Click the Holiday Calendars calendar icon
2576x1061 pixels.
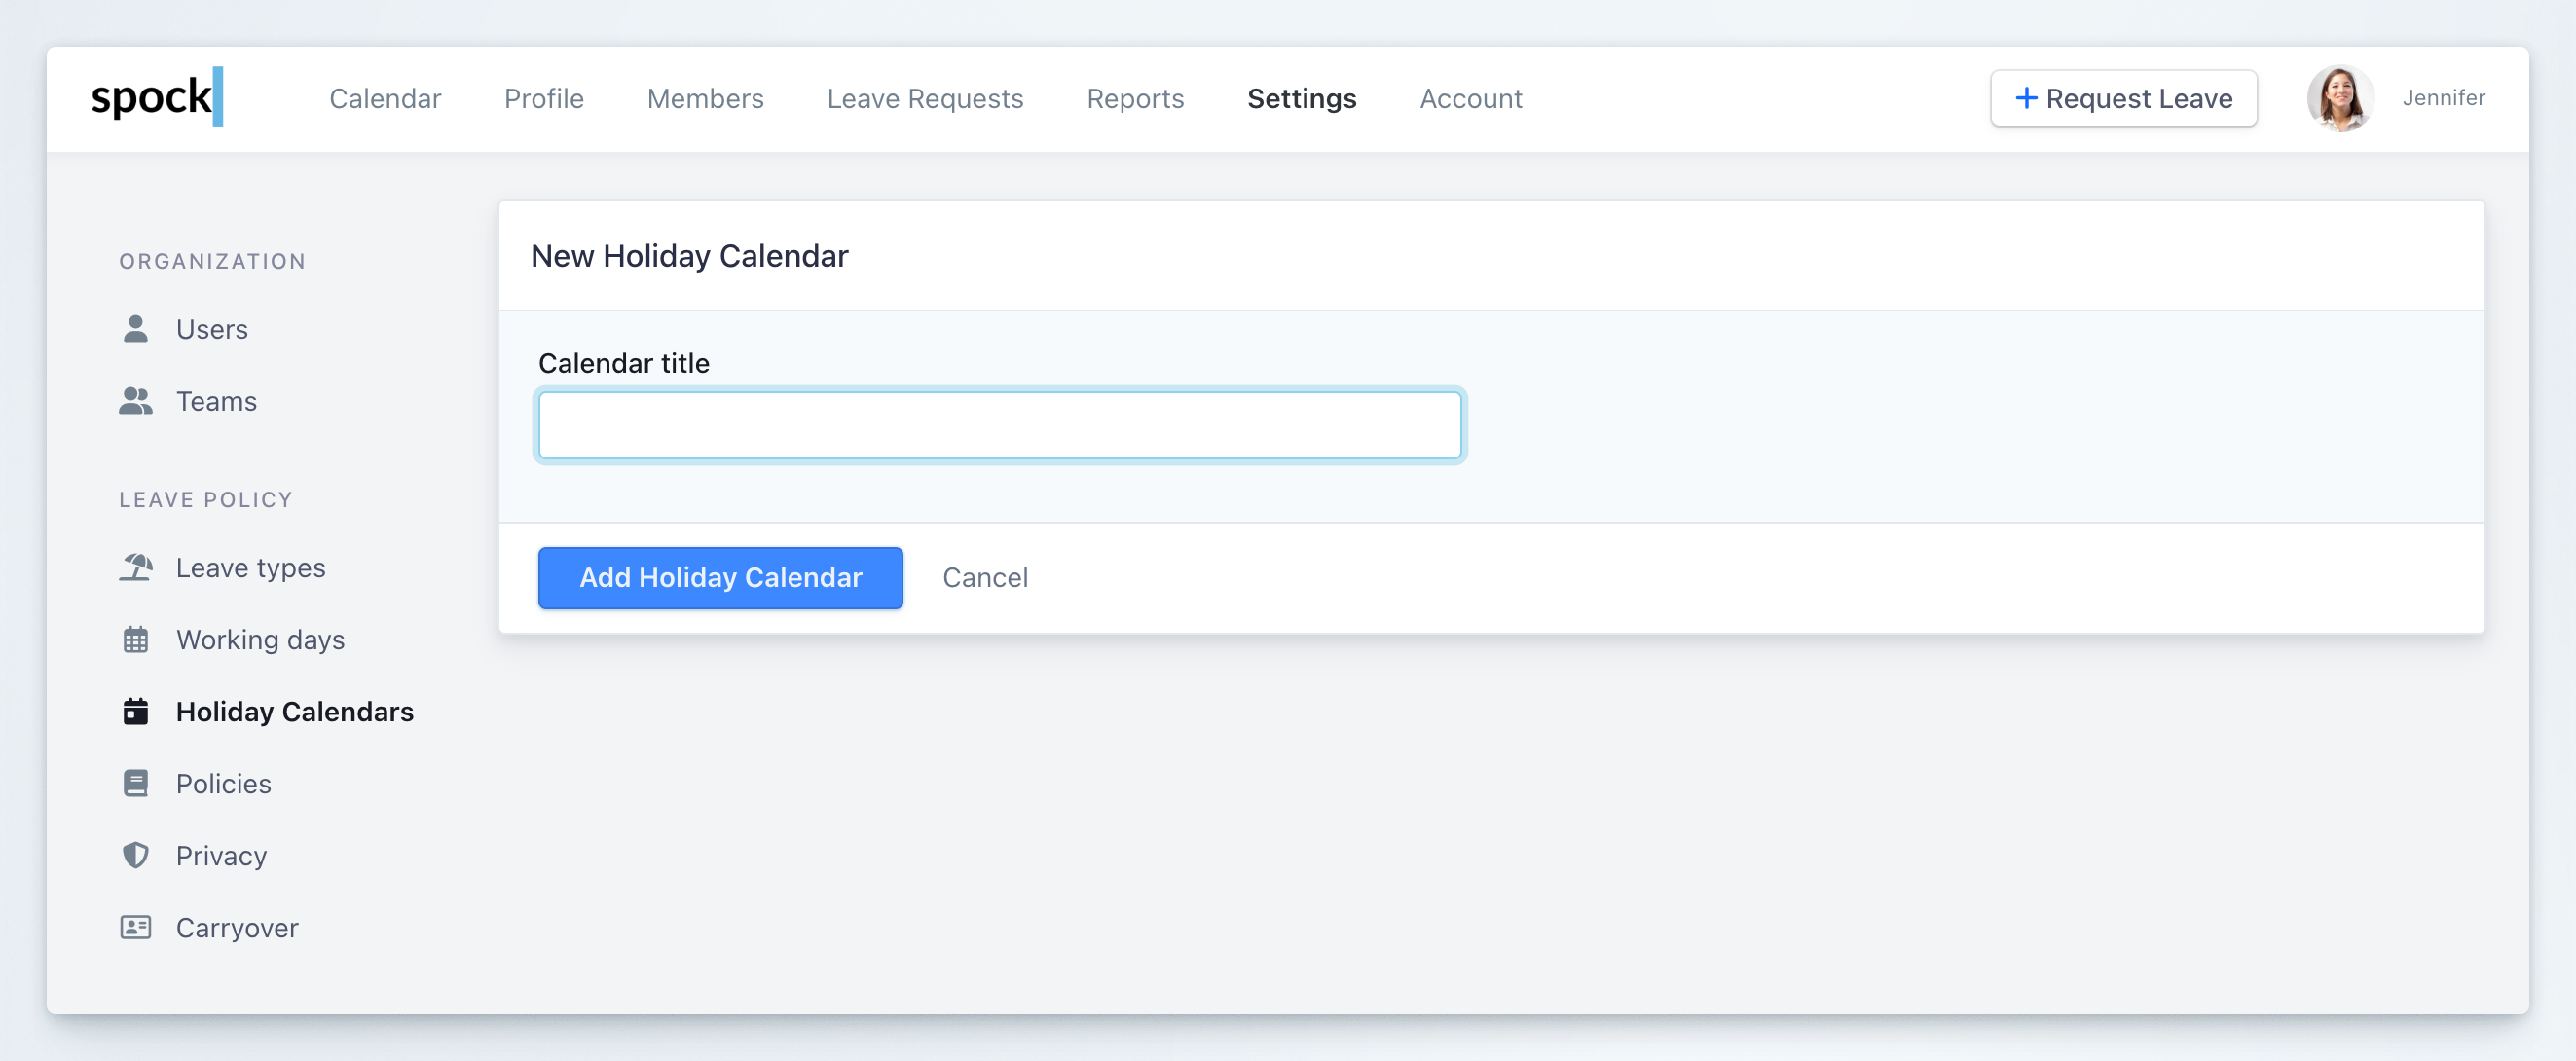tap(135, 711)
